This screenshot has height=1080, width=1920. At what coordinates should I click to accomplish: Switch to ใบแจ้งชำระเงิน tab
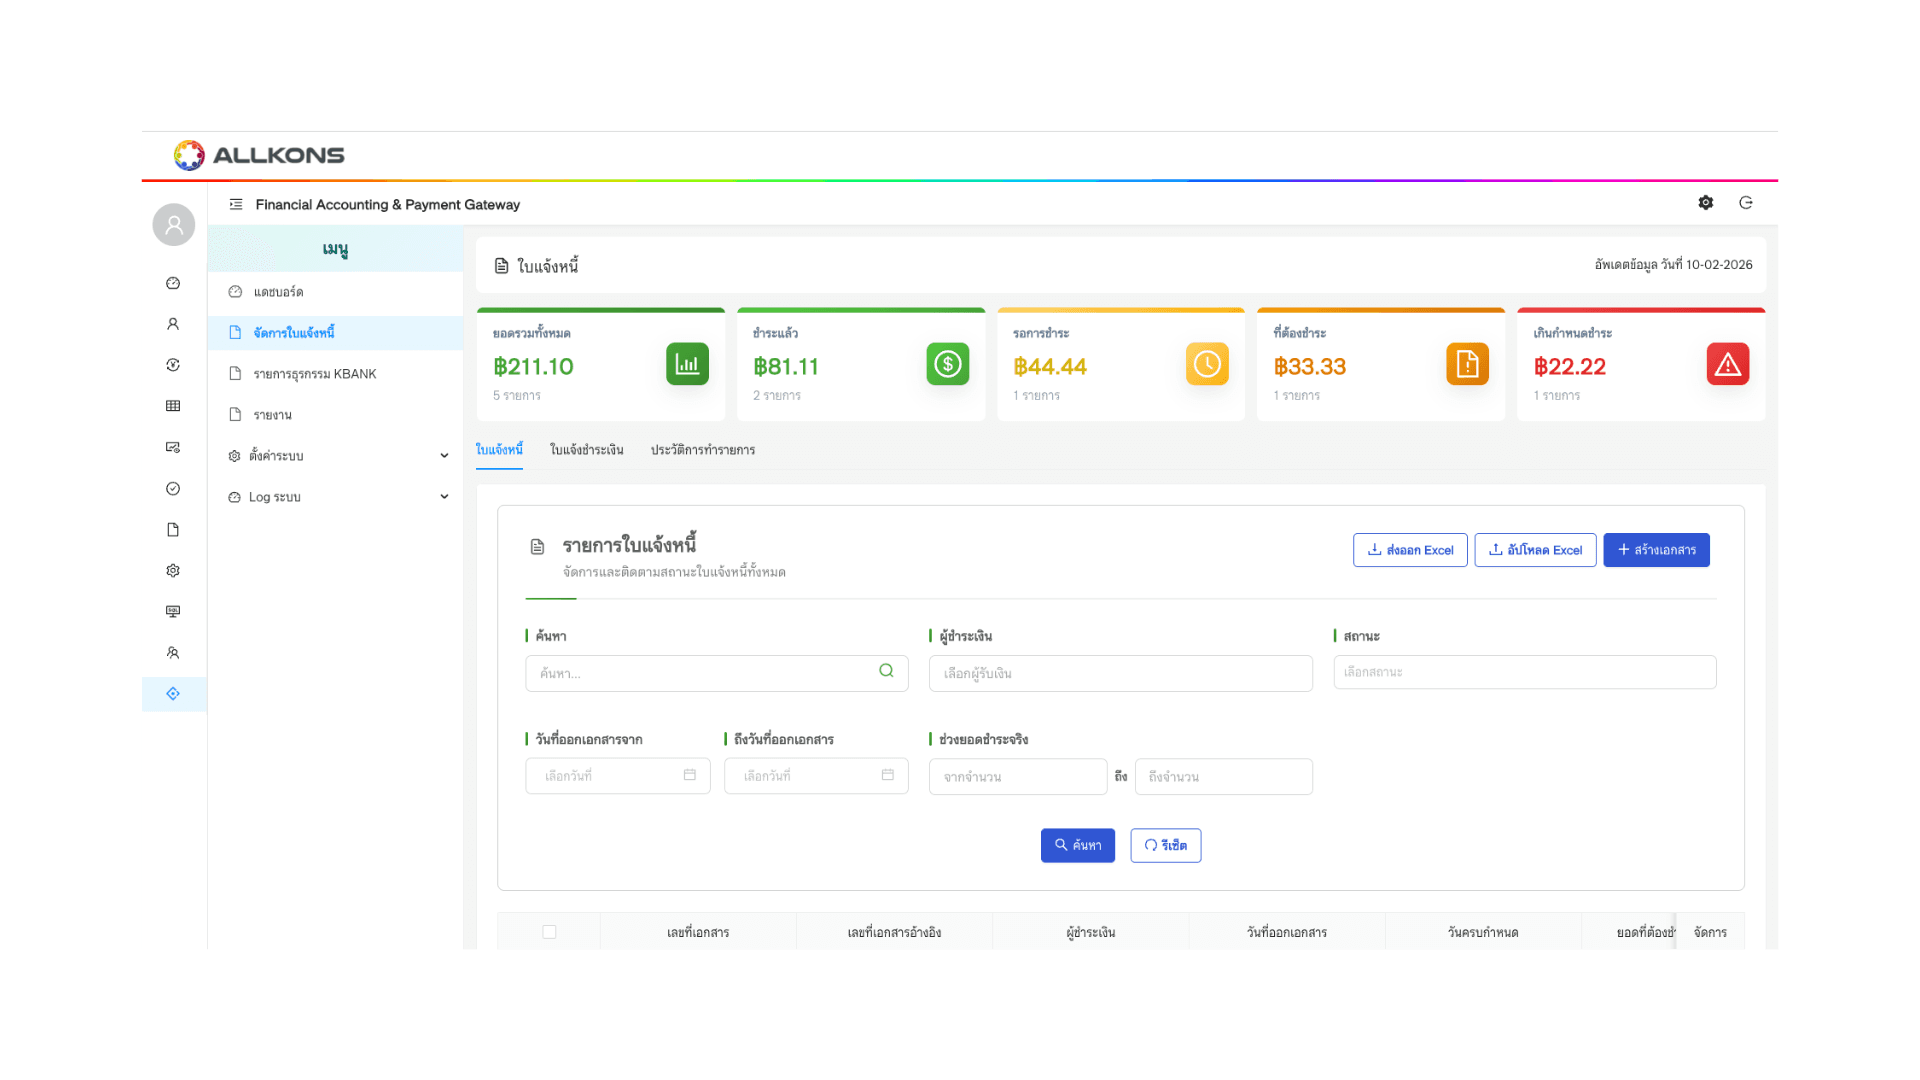tap(586, 450)
